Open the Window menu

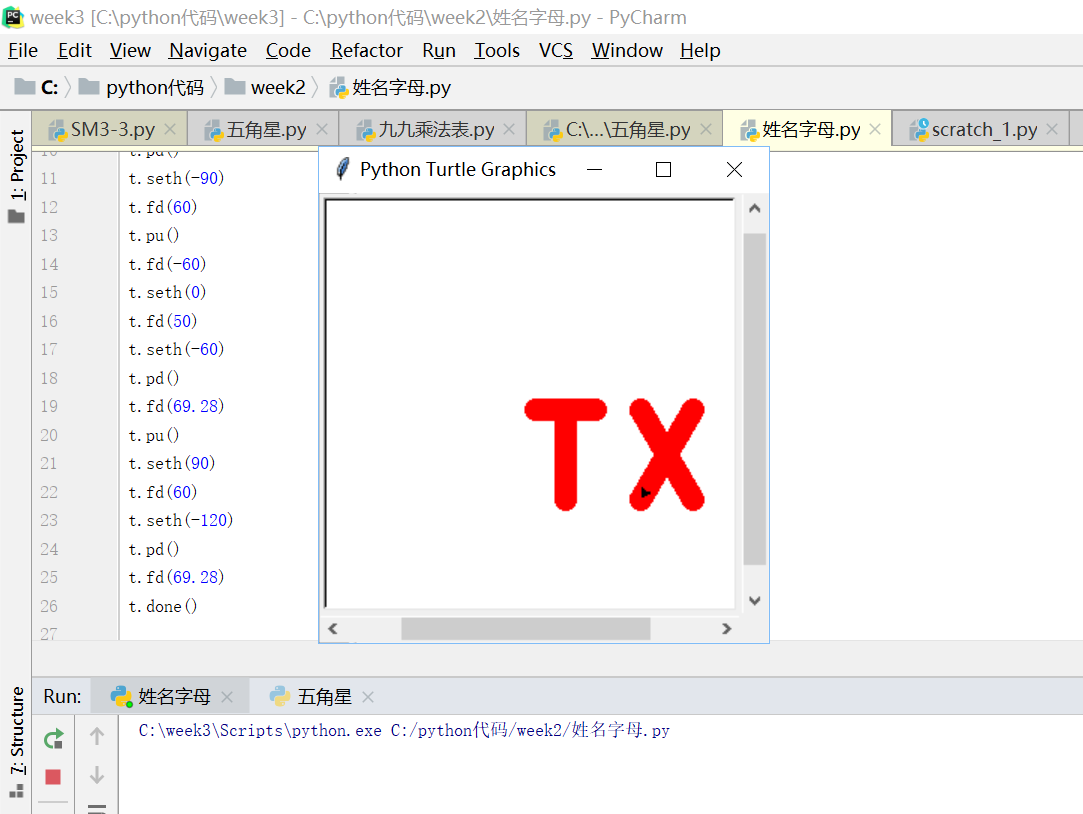point(626,50)
